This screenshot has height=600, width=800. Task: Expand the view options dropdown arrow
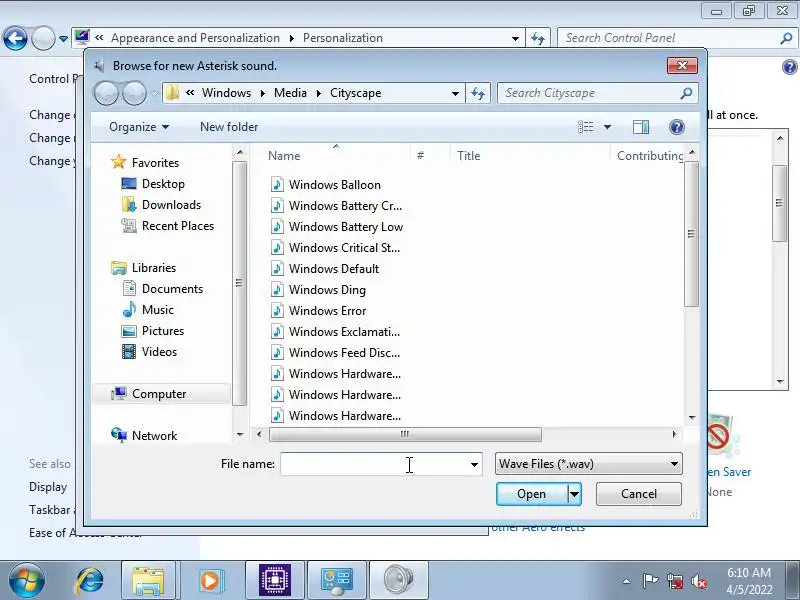click(x=607, y=127)
